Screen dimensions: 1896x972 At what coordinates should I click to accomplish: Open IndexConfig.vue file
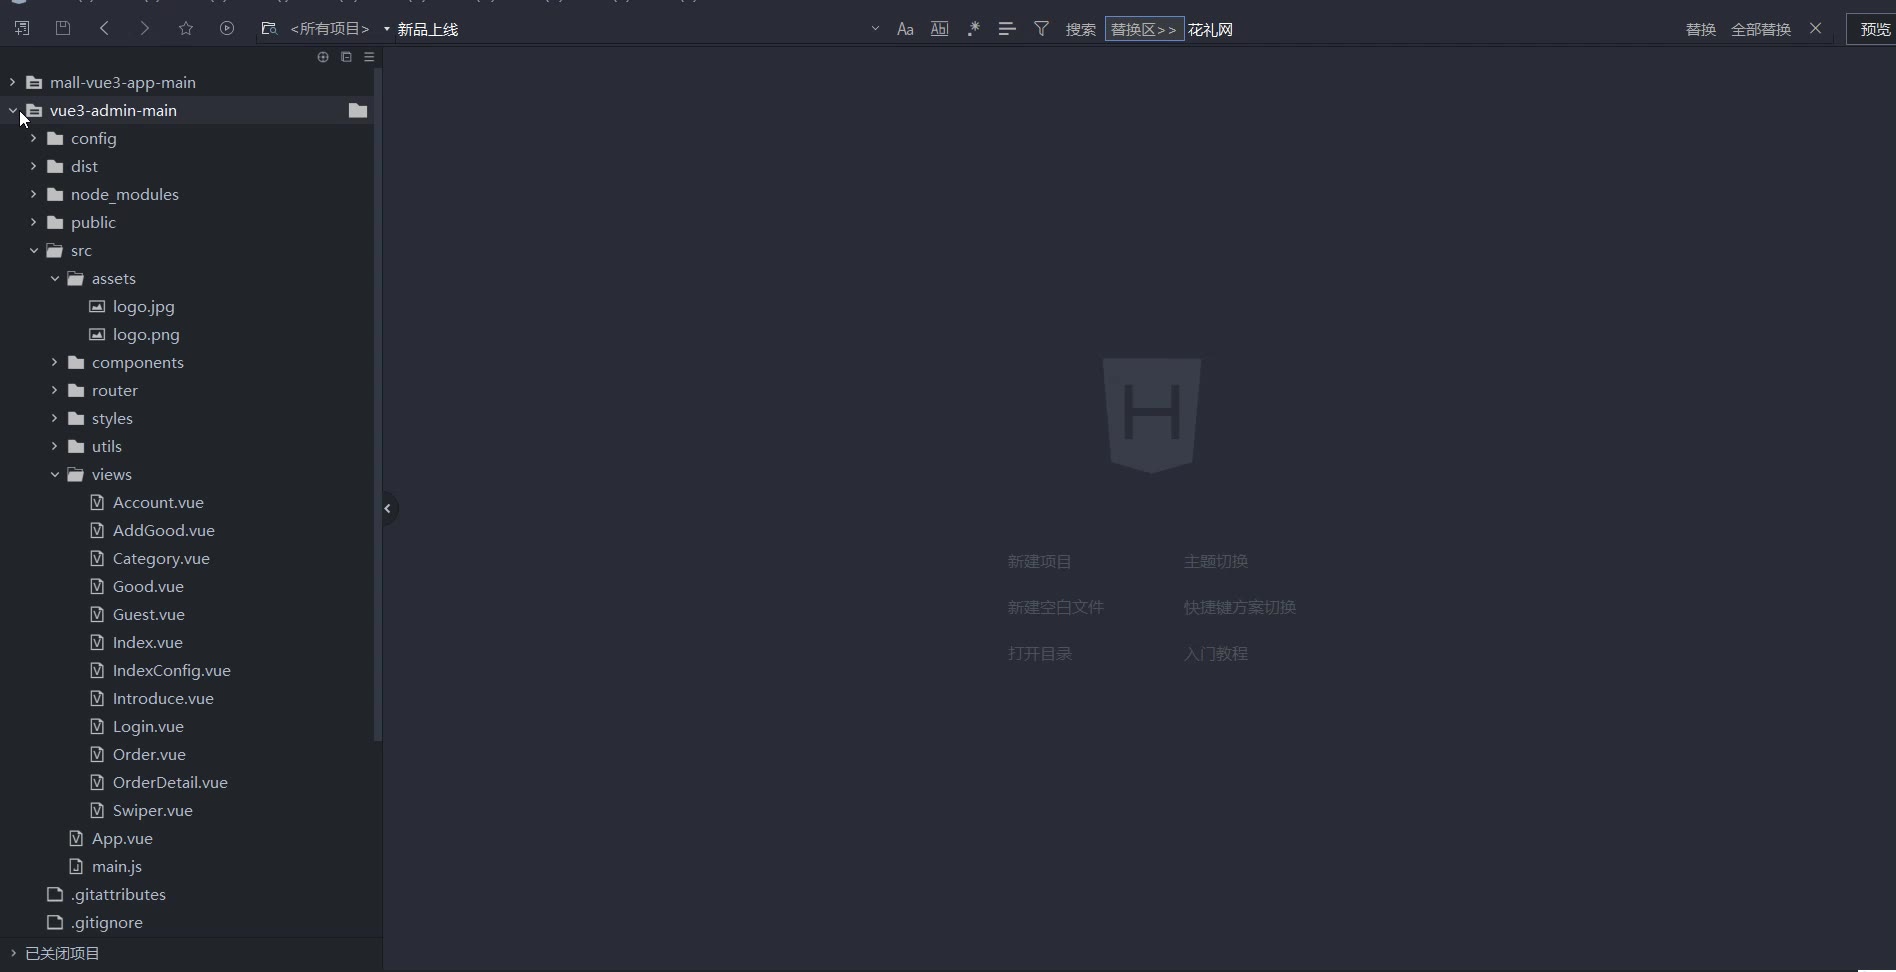tap(171, 670)
